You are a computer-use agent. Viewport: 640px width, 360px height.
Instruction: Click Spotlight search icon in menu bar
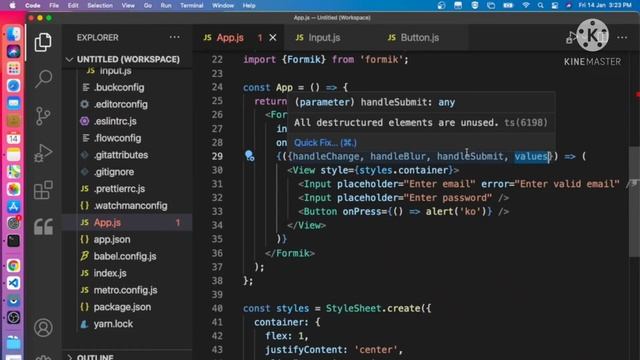(x=540, y=5)
